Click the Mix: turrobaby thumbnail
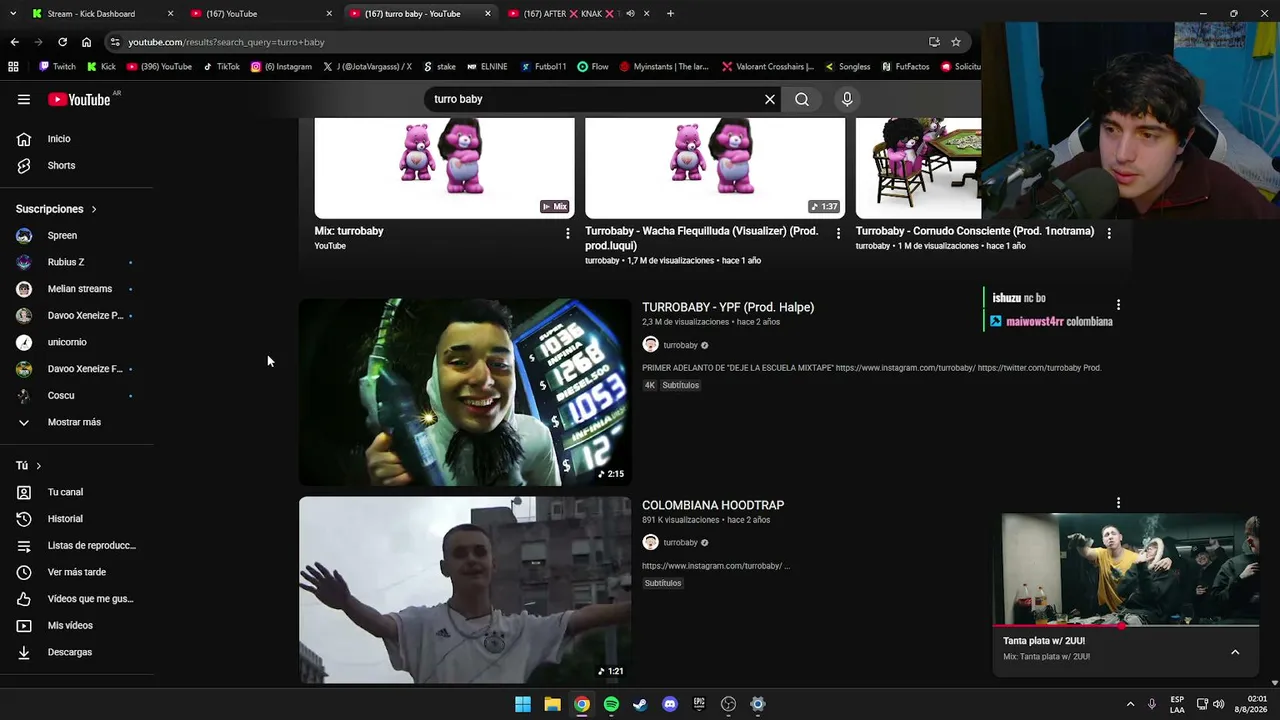This screenshot has height=720, width=1280. [445, 168]
